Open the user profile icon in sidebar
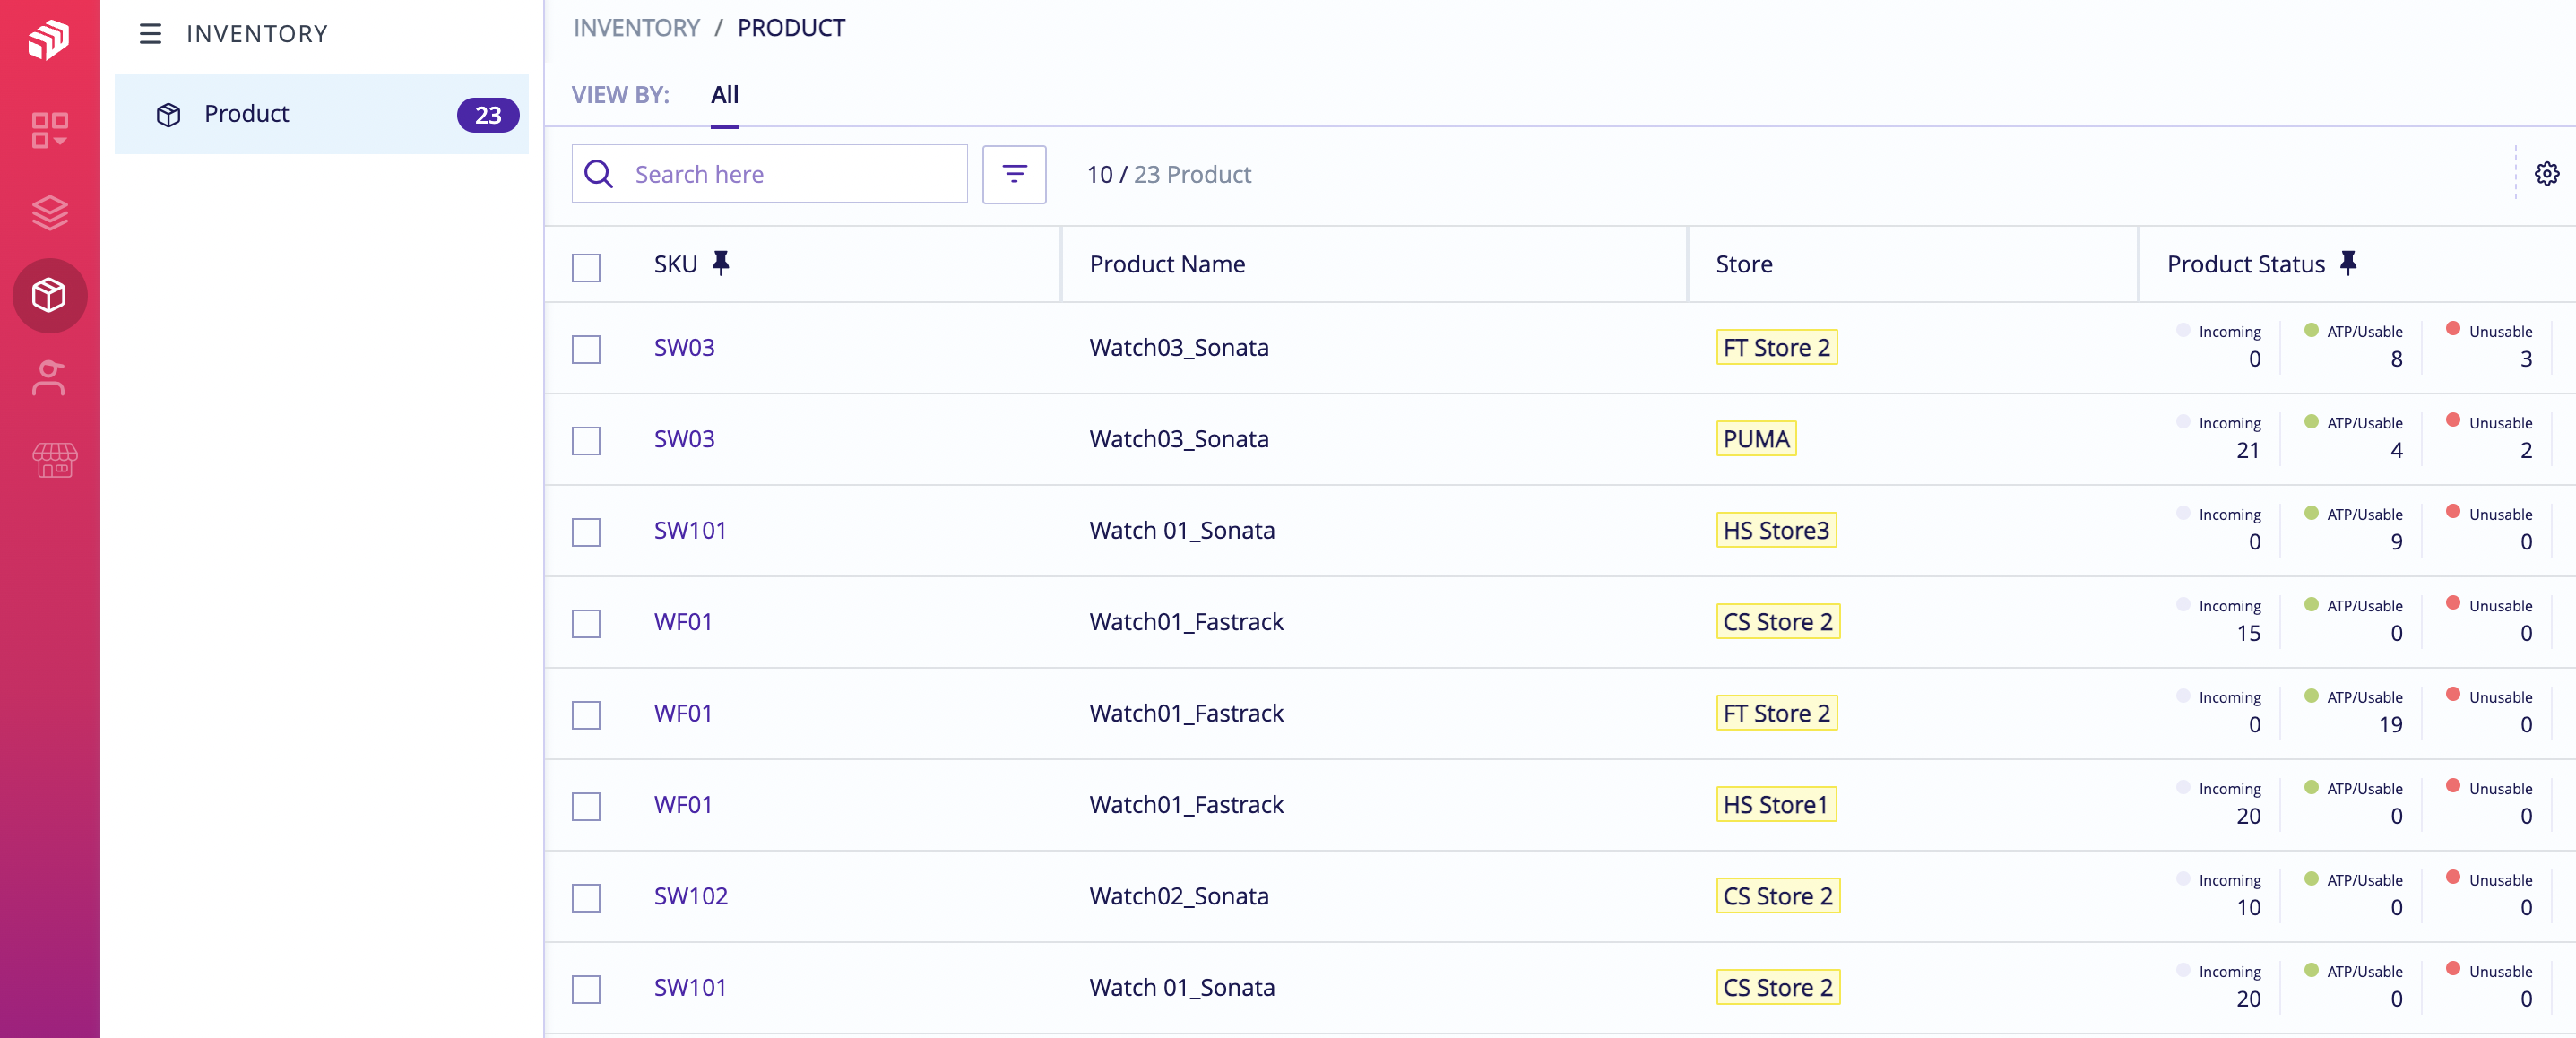The height and width of the screenshot is (1038, 2576). point(49,378)
